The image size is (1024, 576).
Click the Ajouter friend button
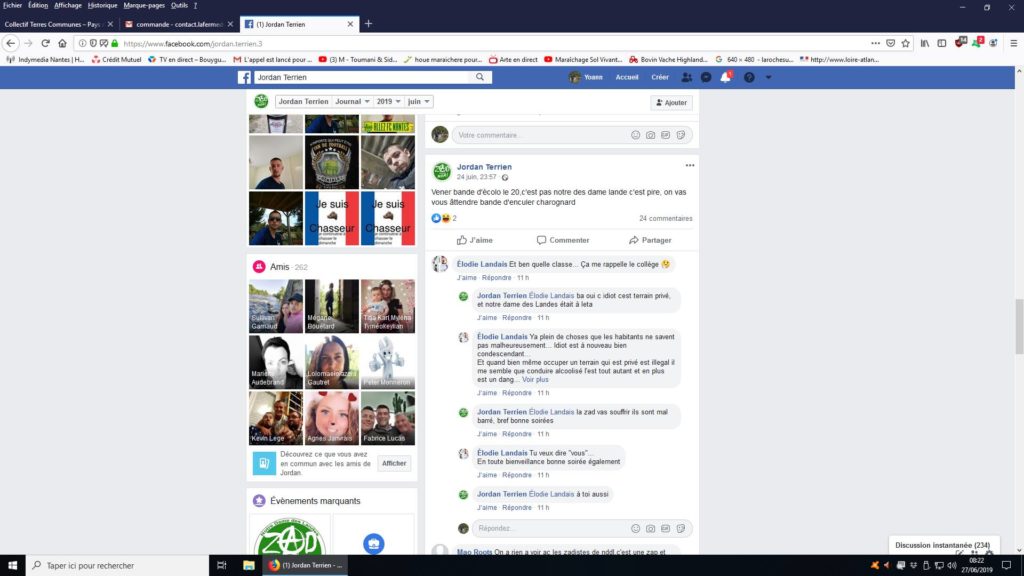coord(671,103)
